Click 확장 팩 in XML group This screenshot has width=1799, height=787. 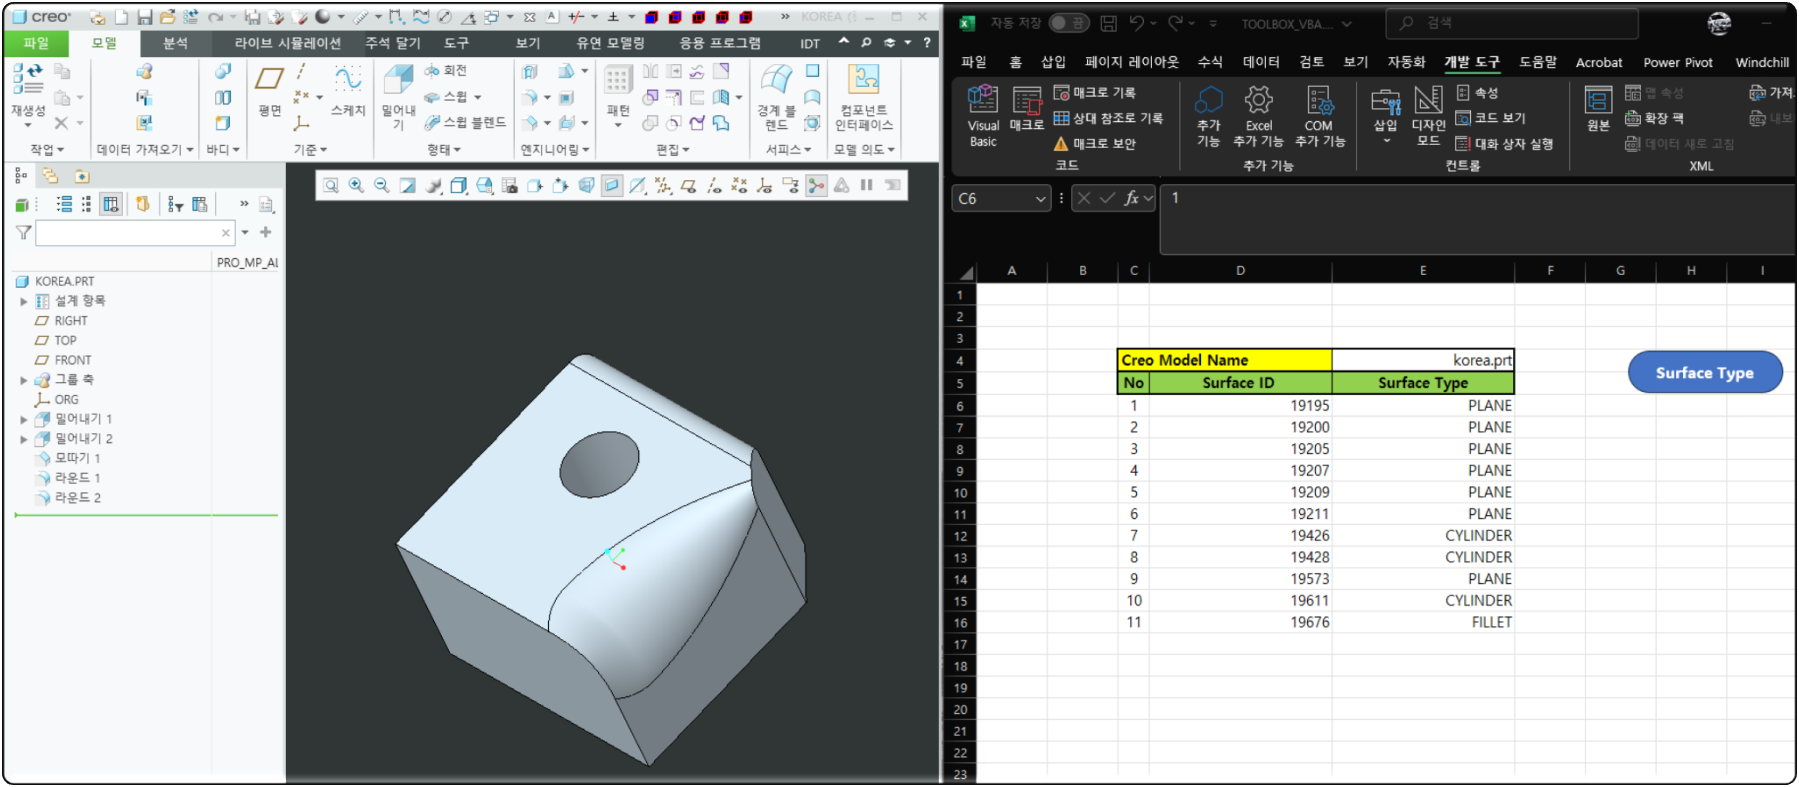click(1654, 118)
